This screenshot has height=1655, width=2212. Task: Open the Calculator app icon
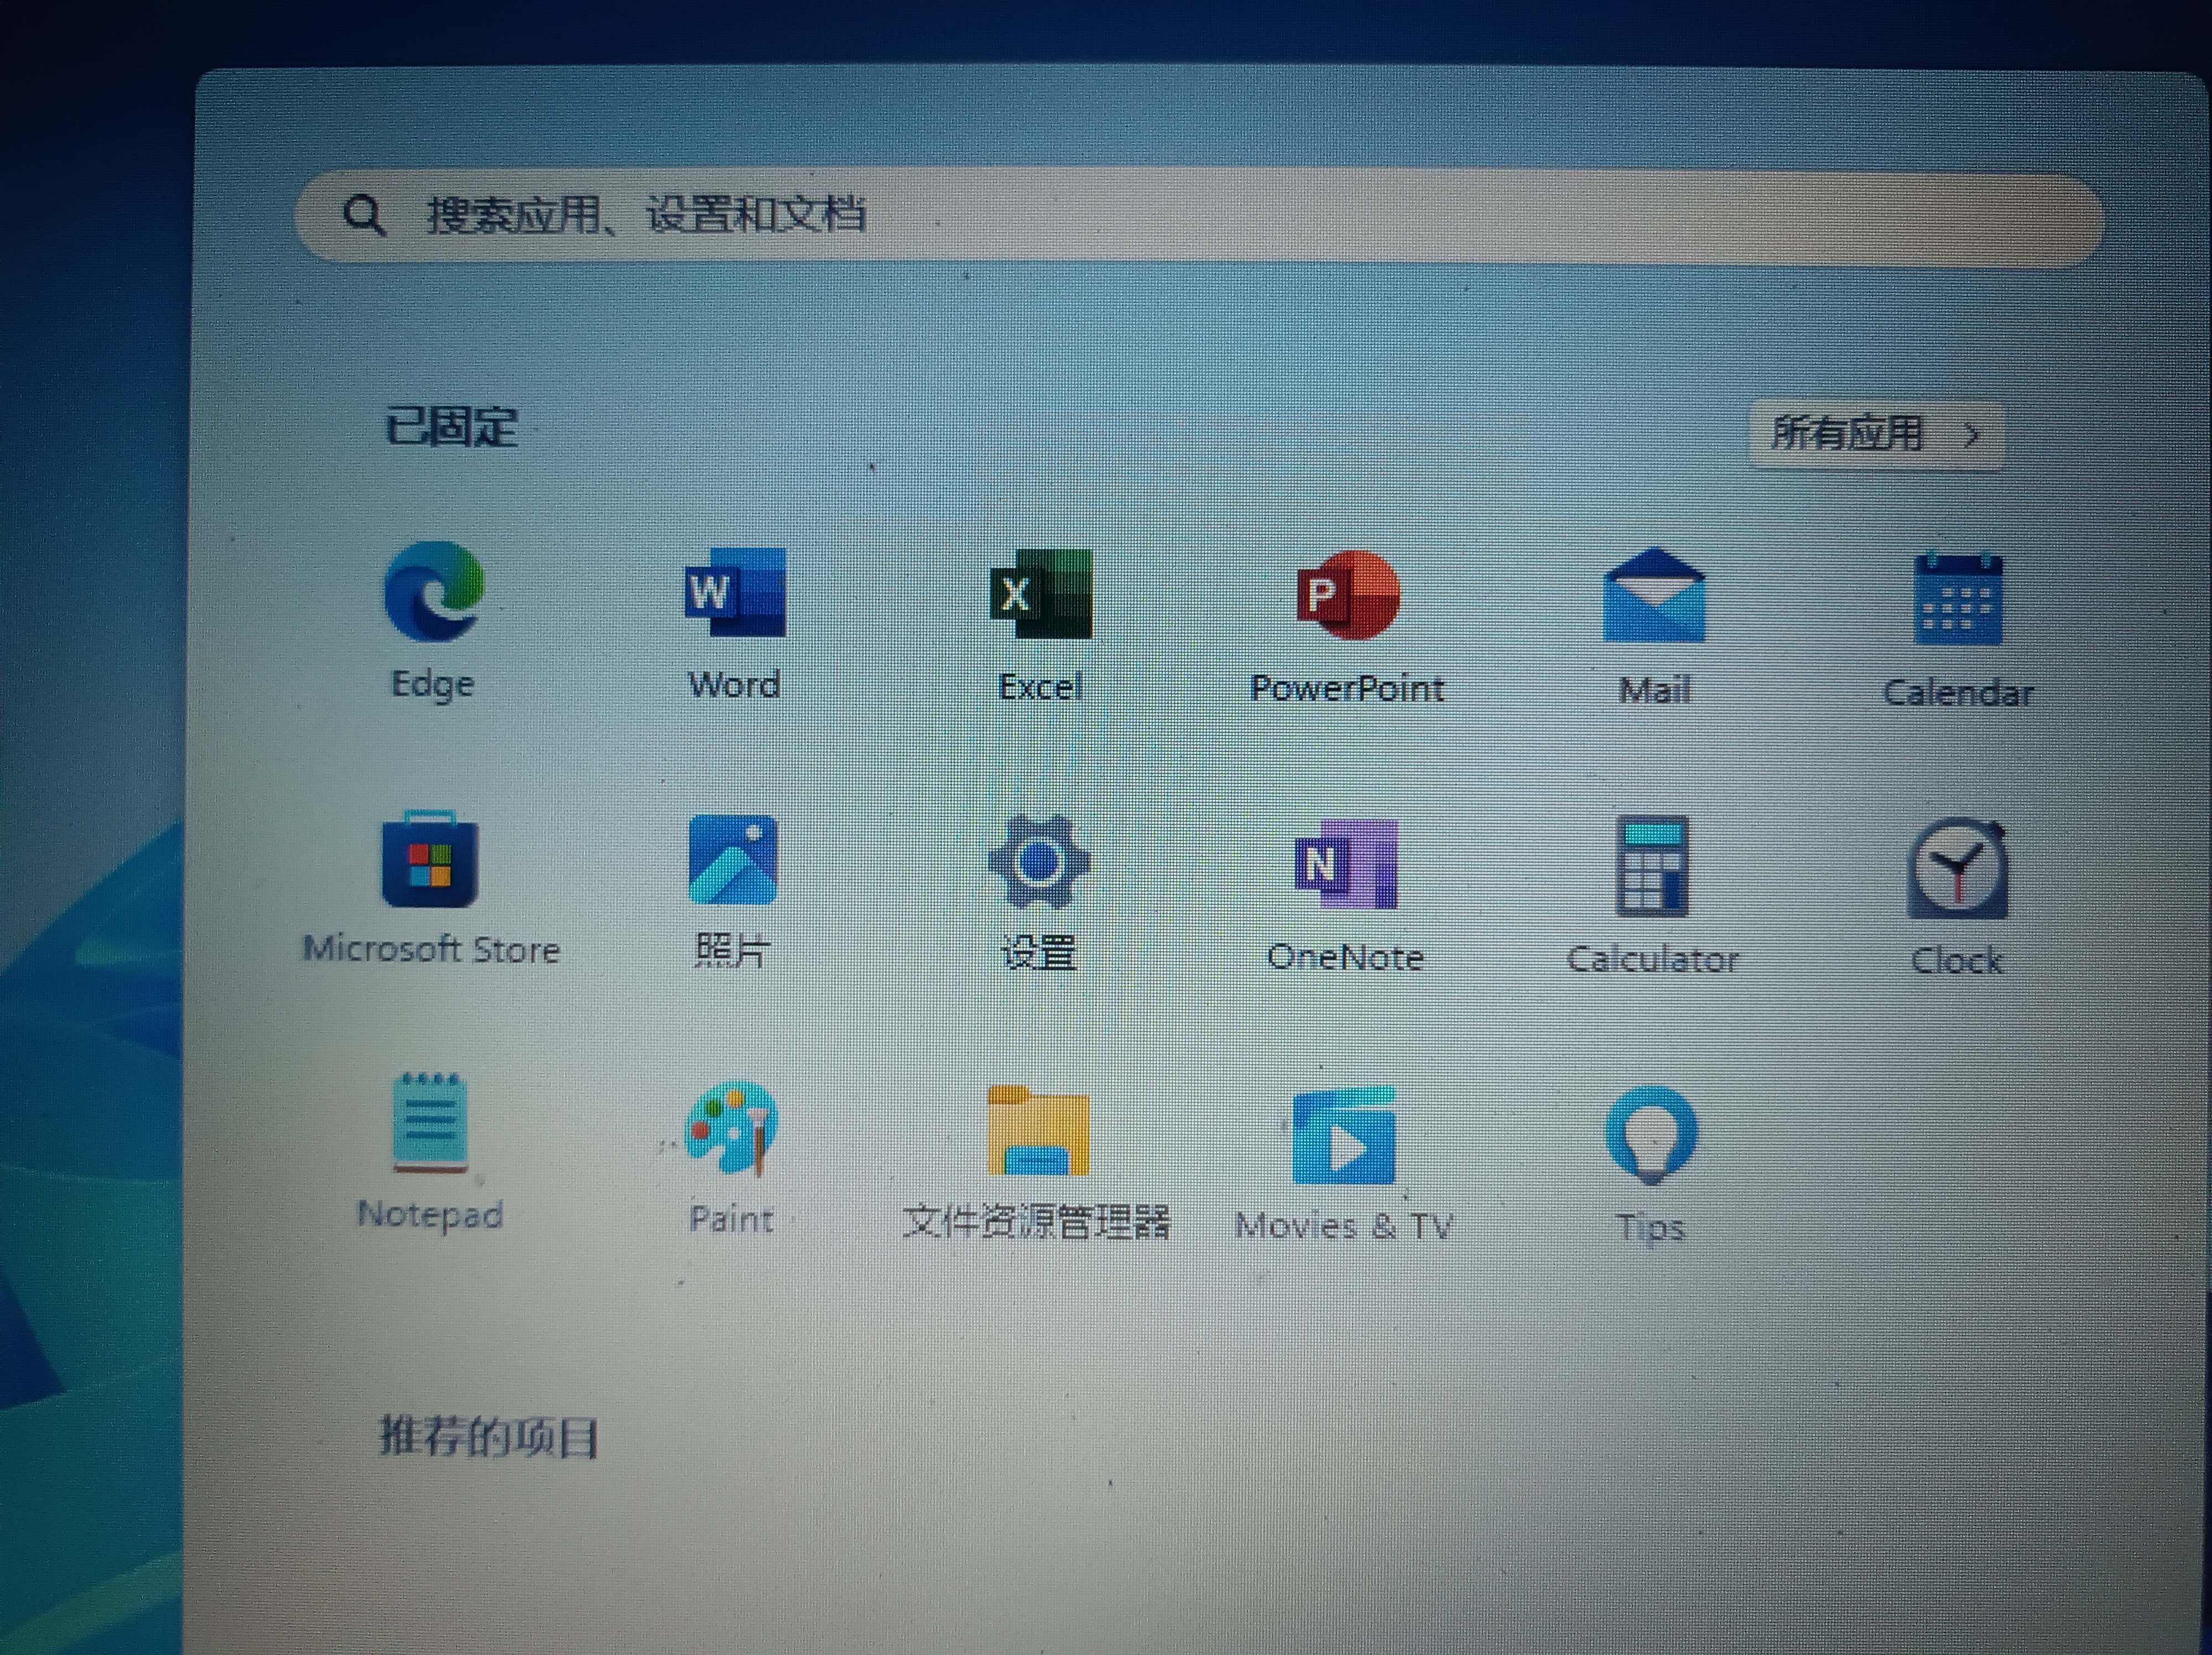click(x=1652, y=866)
